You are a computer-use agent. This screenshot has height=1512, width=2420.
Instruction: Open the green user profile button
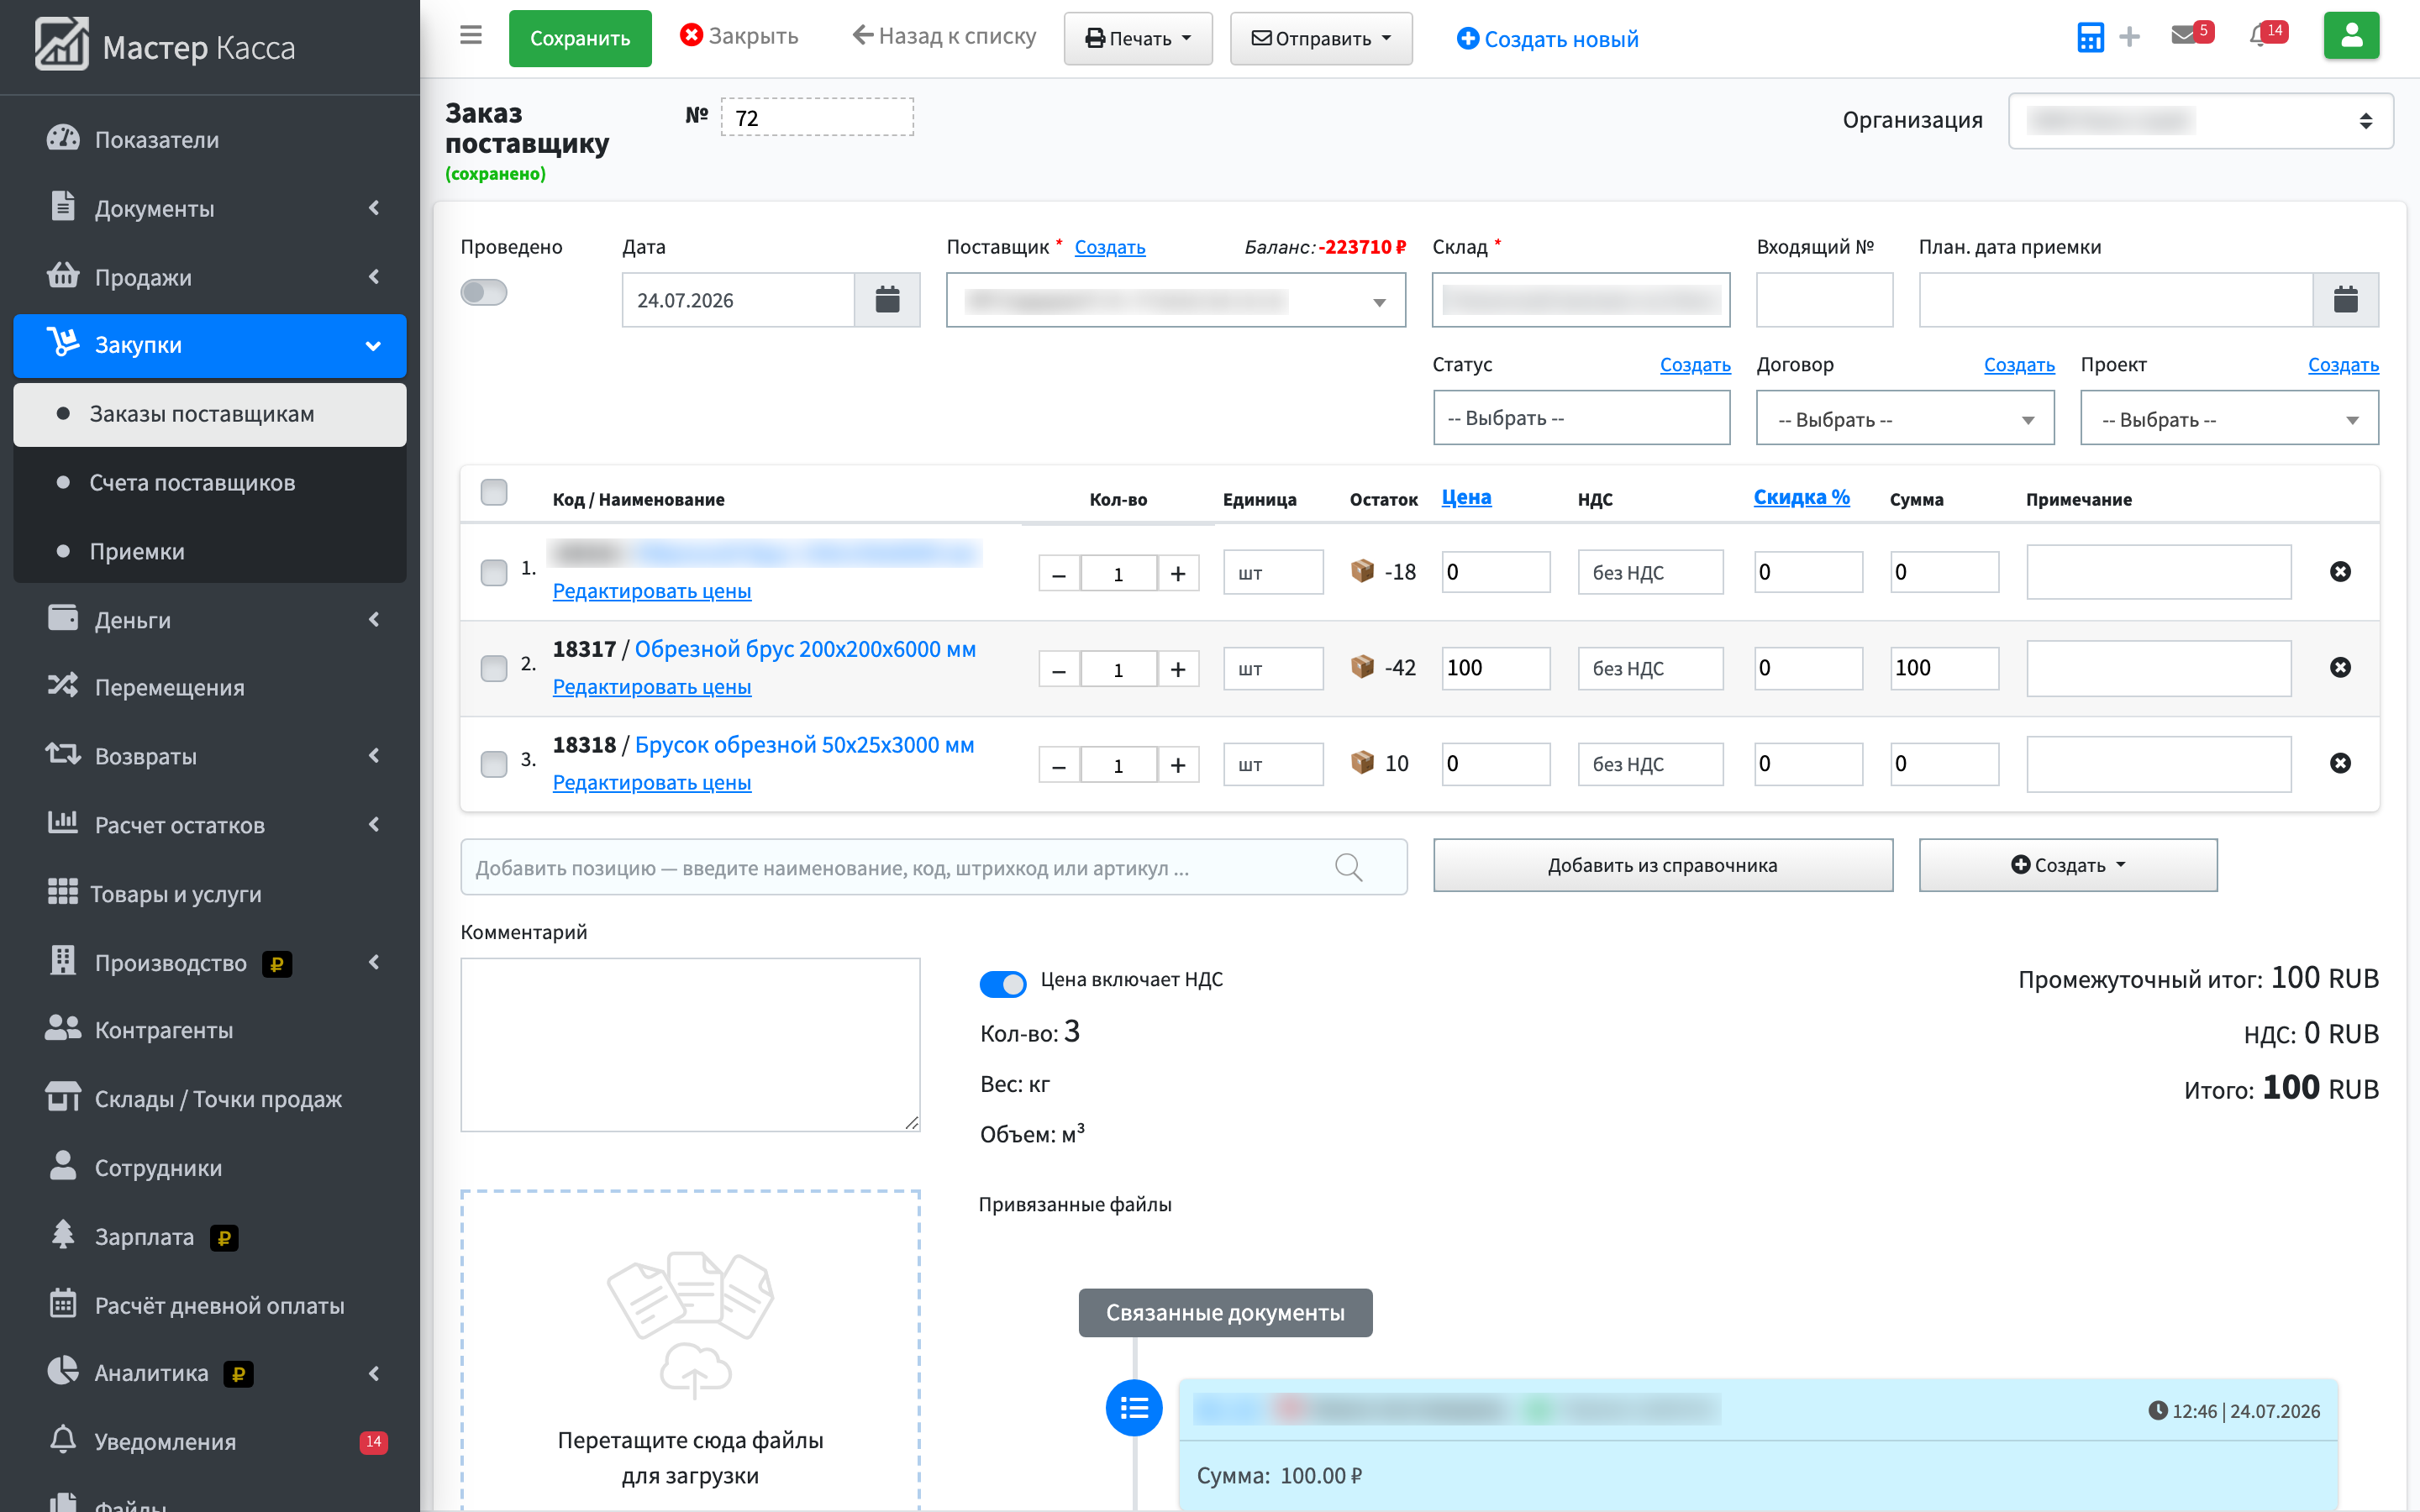(2351, 36)
